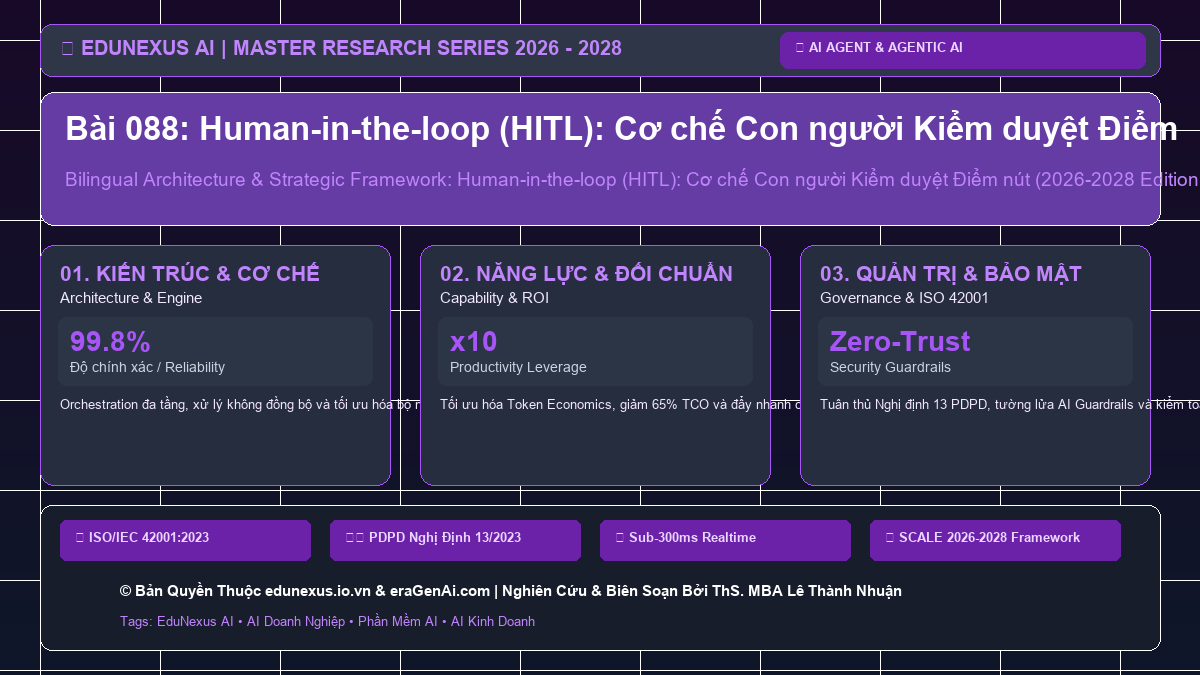Image resolution: width=1200 pixels, height=675 pixels.
Task: Click the Bài 088 Human-in-the-loop title
Action: coord(620,129)
